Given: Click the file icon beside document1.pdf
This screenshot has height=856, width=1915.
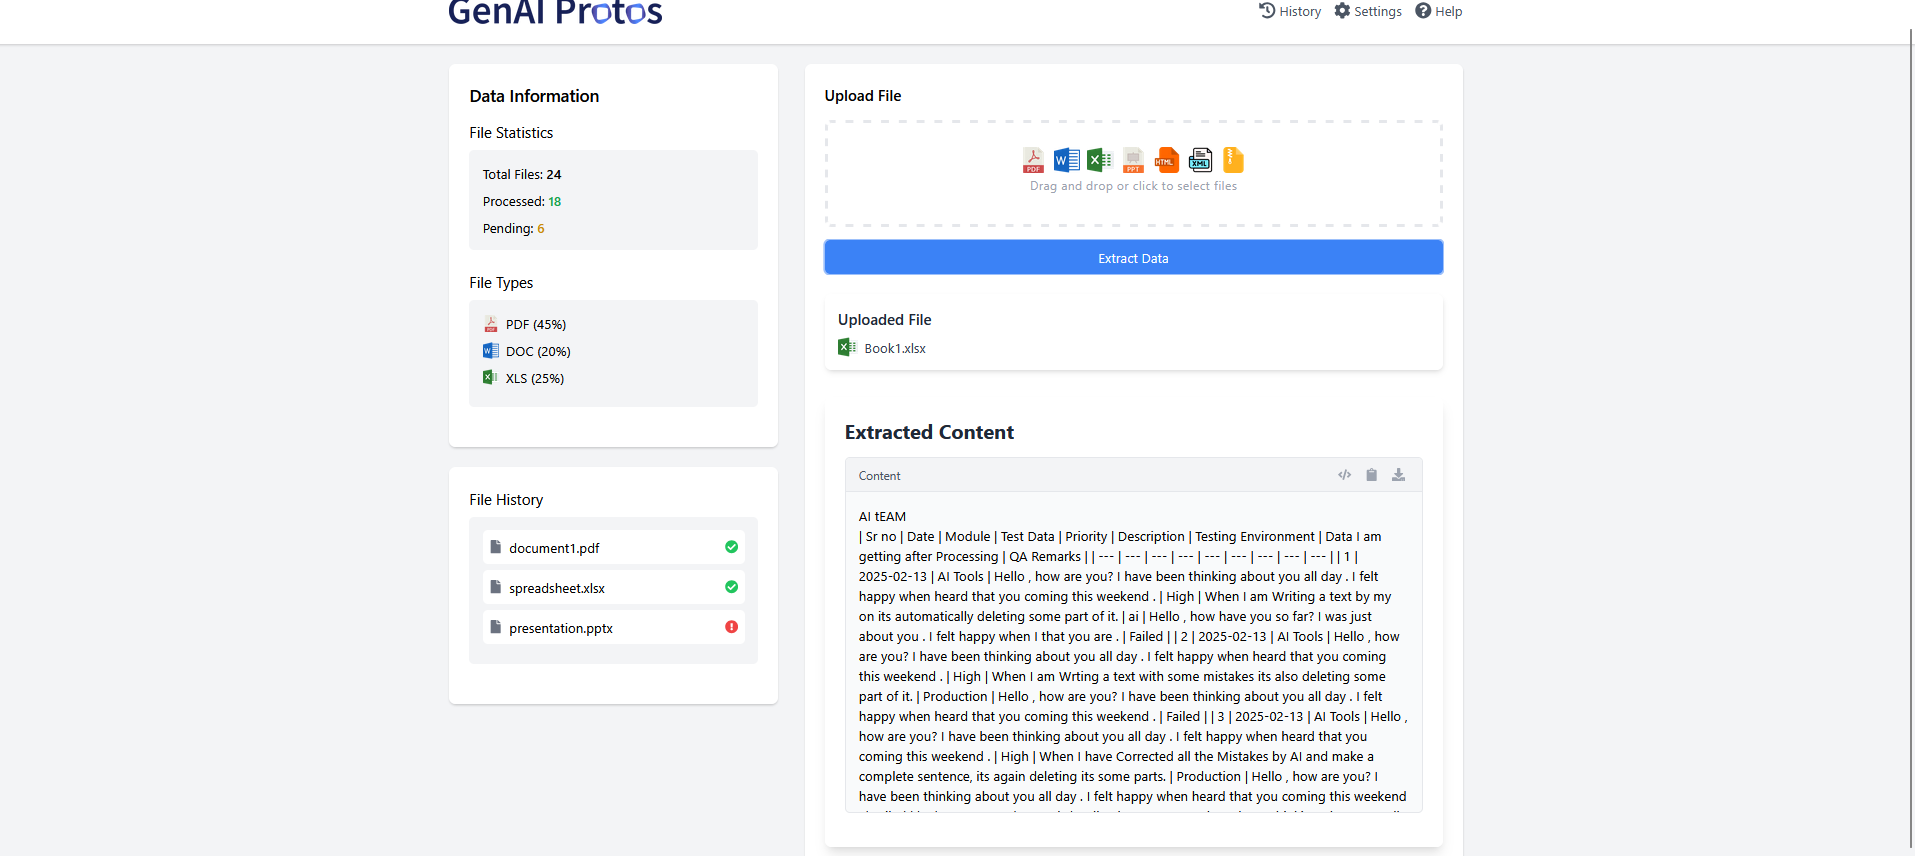Looking at the screenshot, I should pos(495,546).
